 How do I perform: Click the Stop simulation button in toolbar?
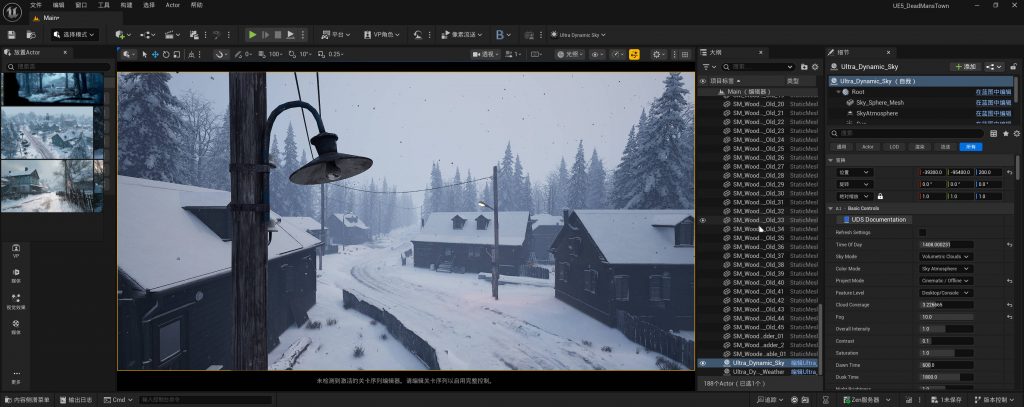[x=277, y=34]
